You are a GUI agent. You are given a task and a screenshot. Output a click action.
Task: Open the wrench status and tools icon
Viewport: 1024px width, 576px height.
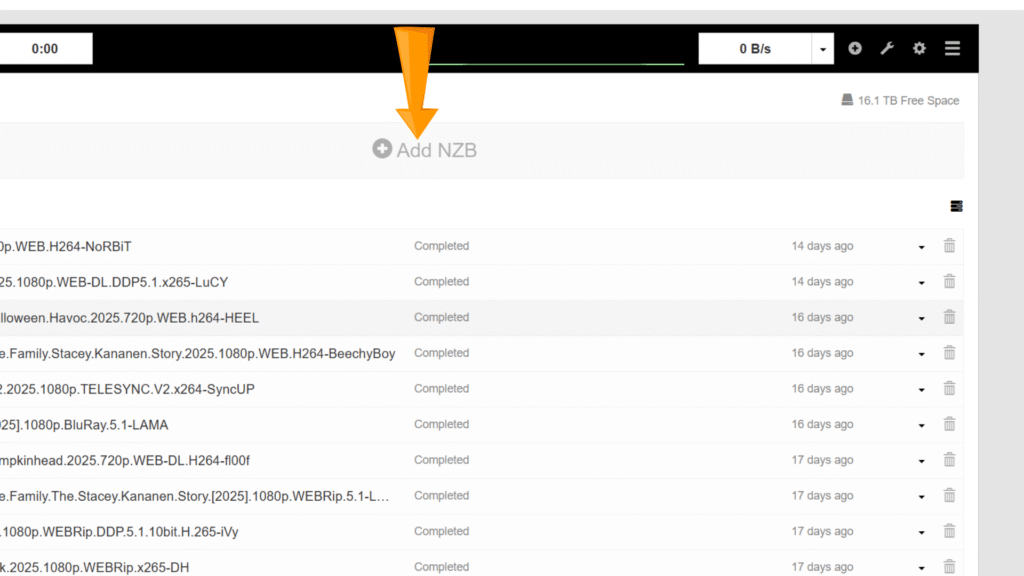pyautogui.click(x=887, y=48)
